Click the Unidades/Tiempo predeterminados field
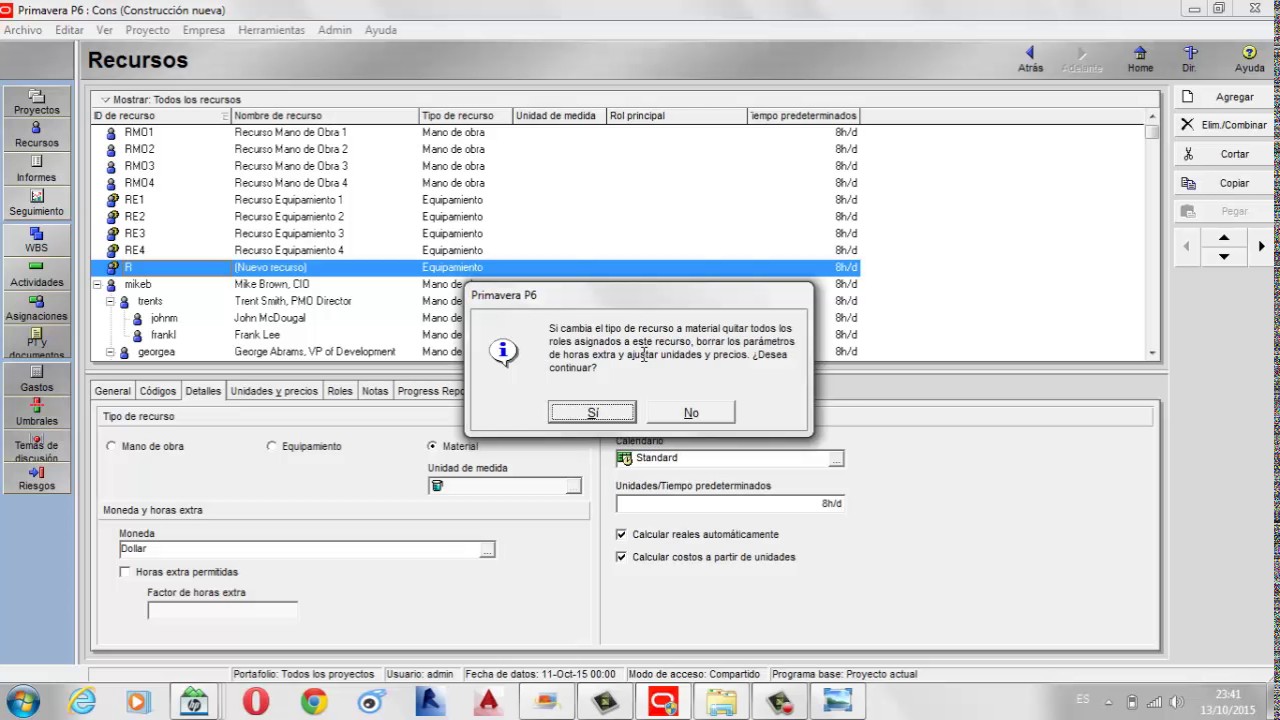The height and width of the screenshot is (720, 1280). coord(730,504)
